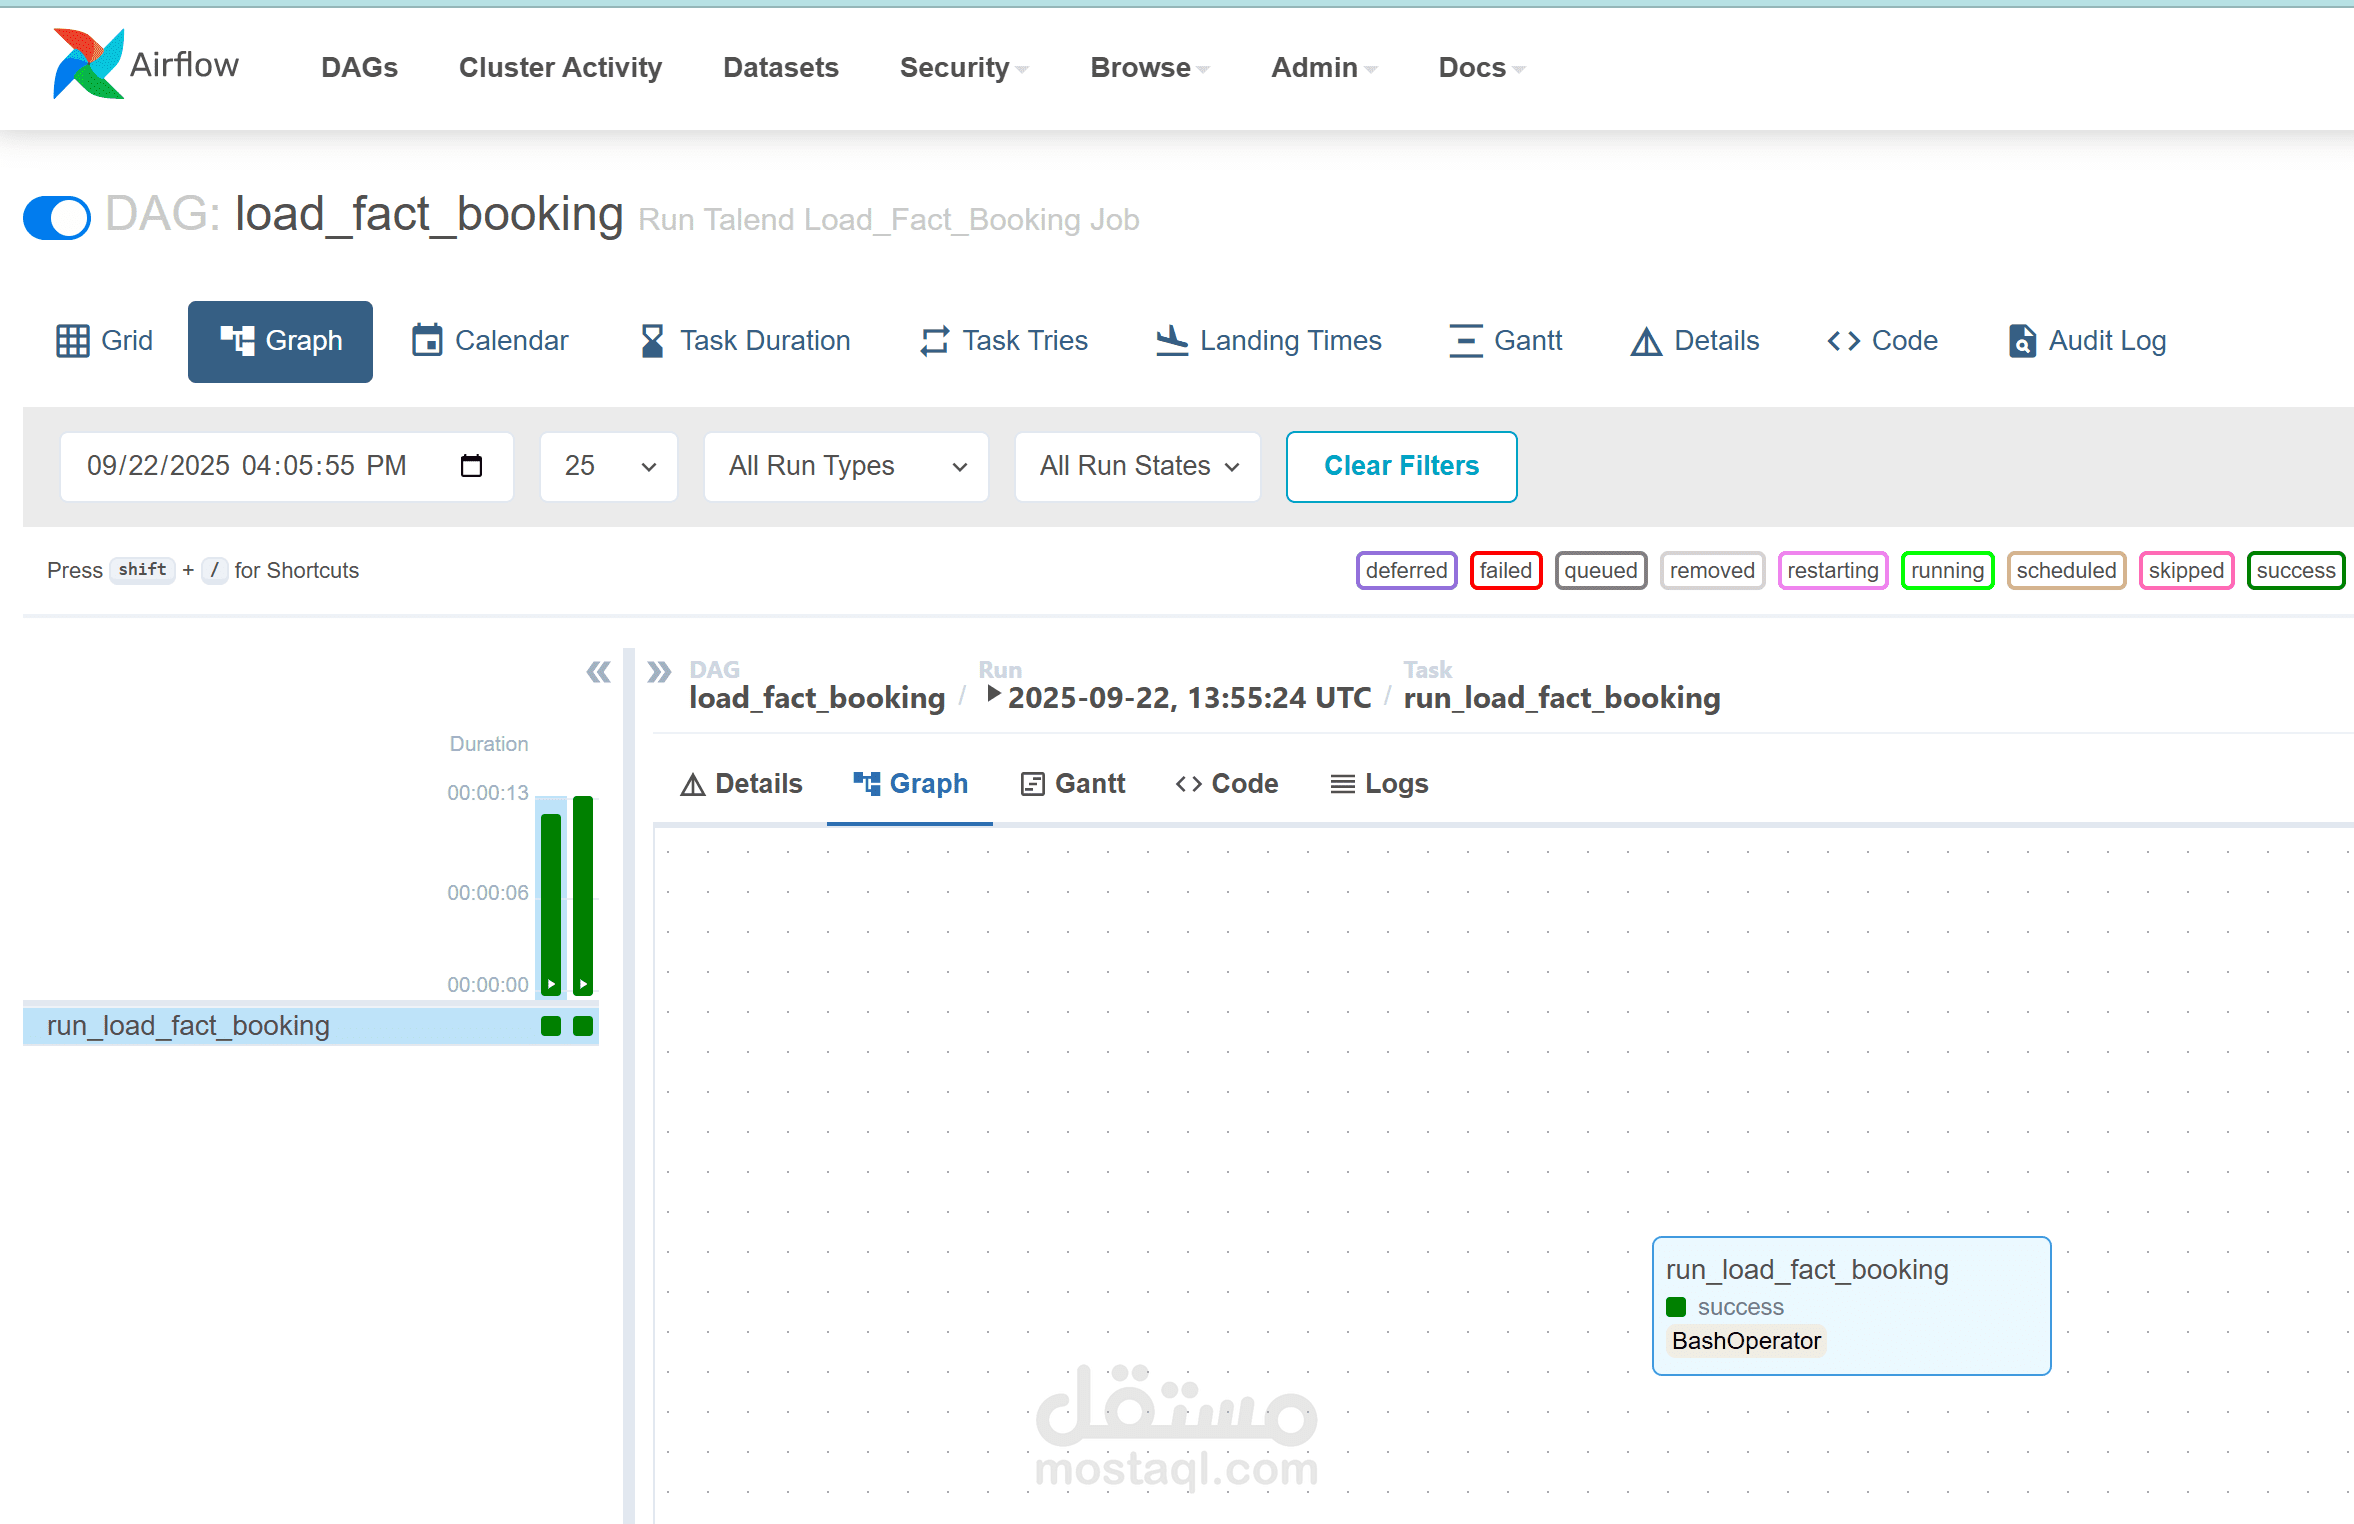This screenshot has height=1524, width=2354.
Task: Open the All Run States dropdown
Action: click(x=1137, y=466)
